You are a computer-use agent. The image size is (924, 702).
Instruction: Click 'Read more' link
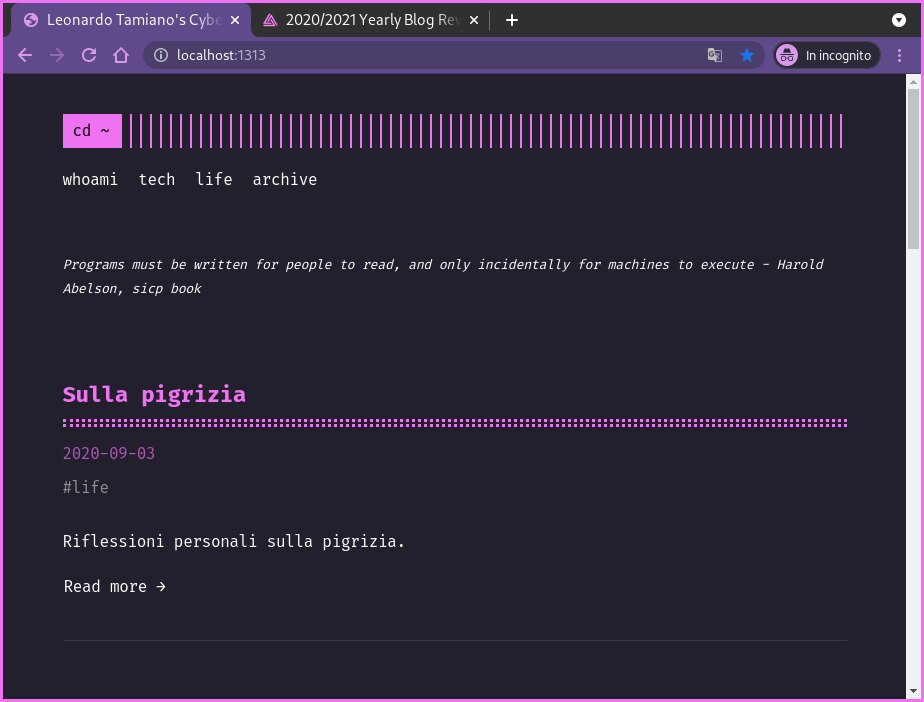pos(115,586)
